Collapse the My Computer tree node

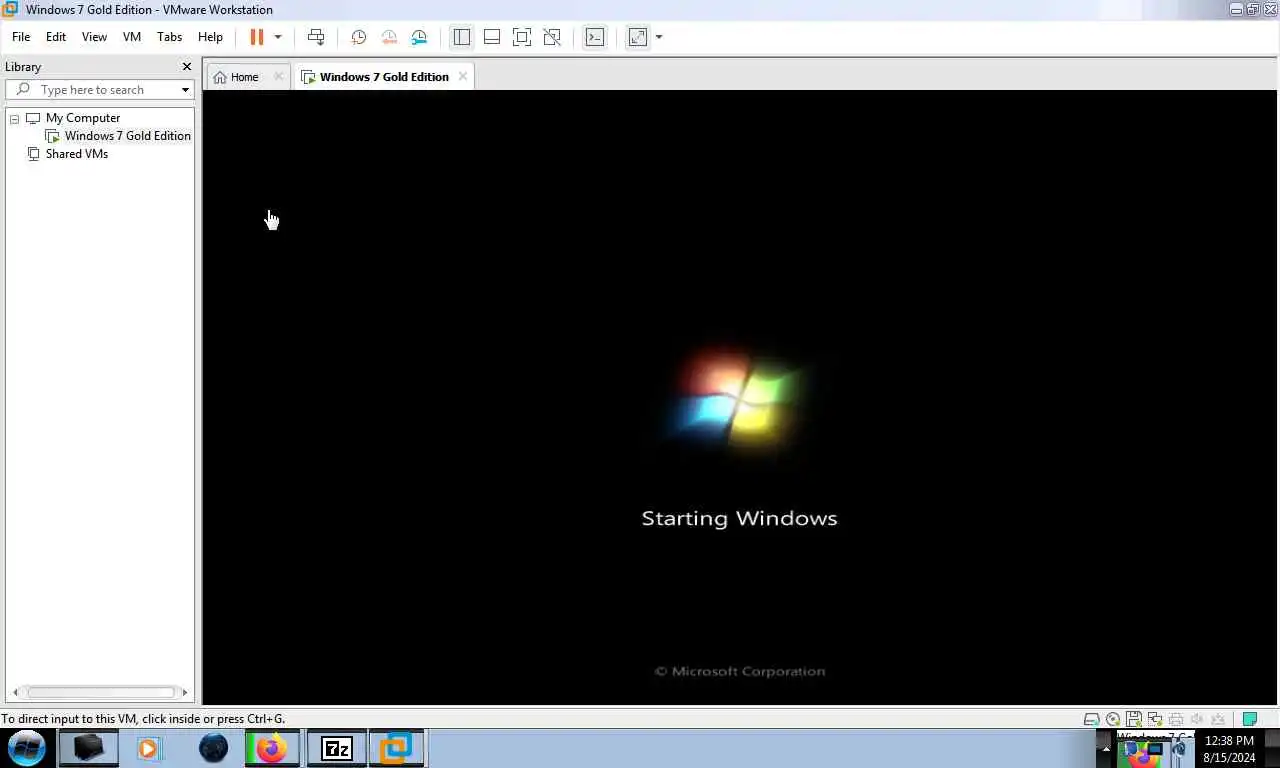[15, 119]
